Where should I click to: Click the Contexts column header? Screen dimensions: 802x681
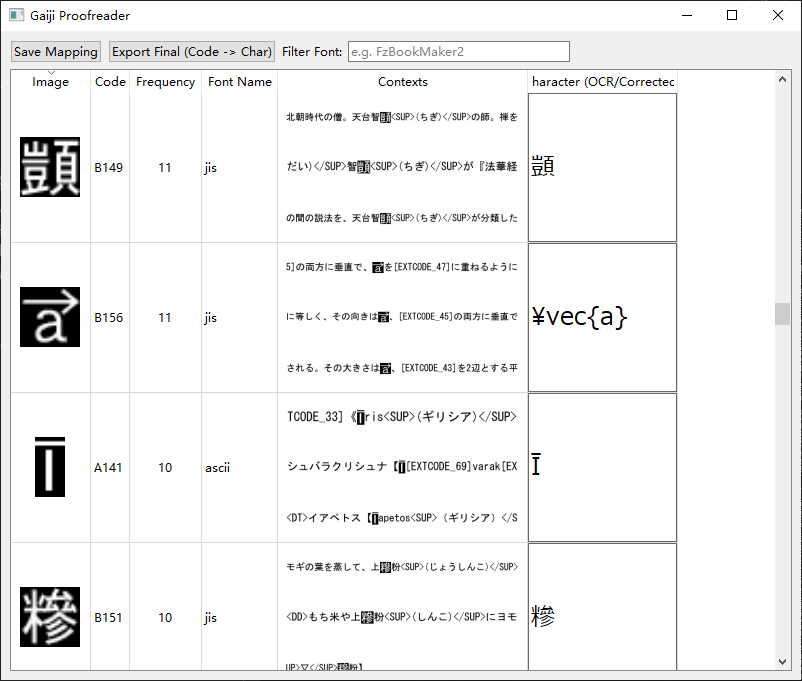pyautogui.click(x=402, y=82)
